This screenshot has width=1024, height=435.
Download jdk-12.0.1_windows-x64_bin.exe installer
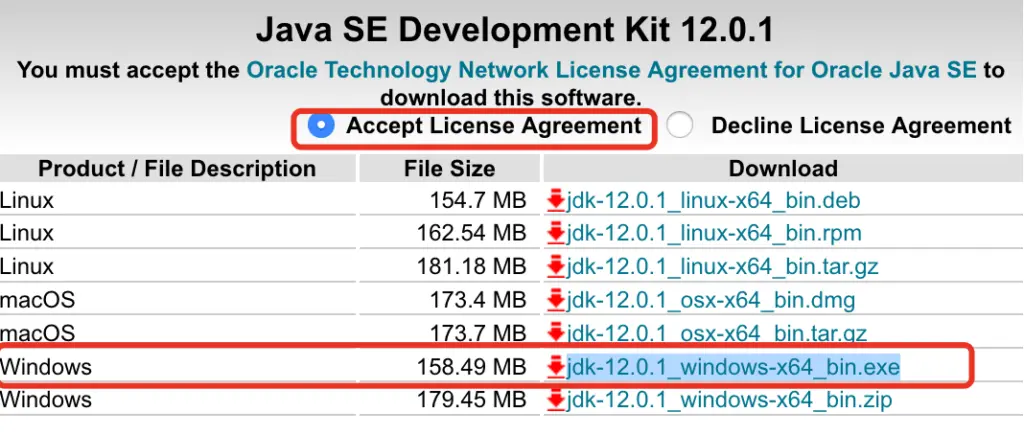pos(733,367)
